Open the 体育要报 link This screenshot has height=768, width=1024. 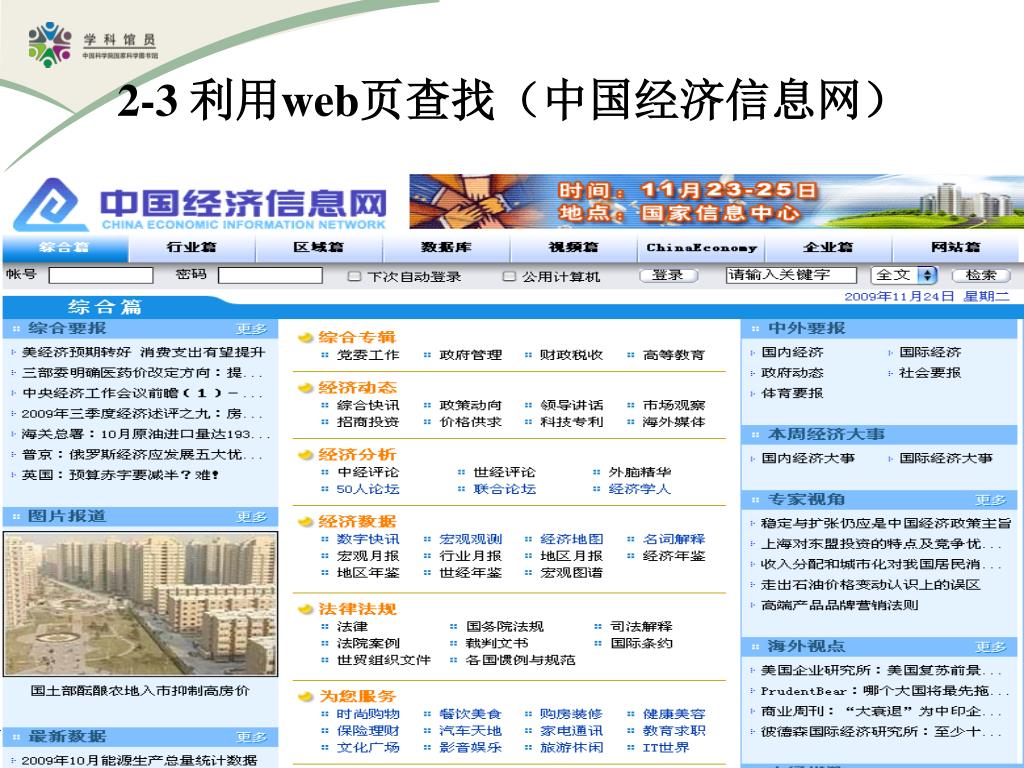tap(792, 393)
